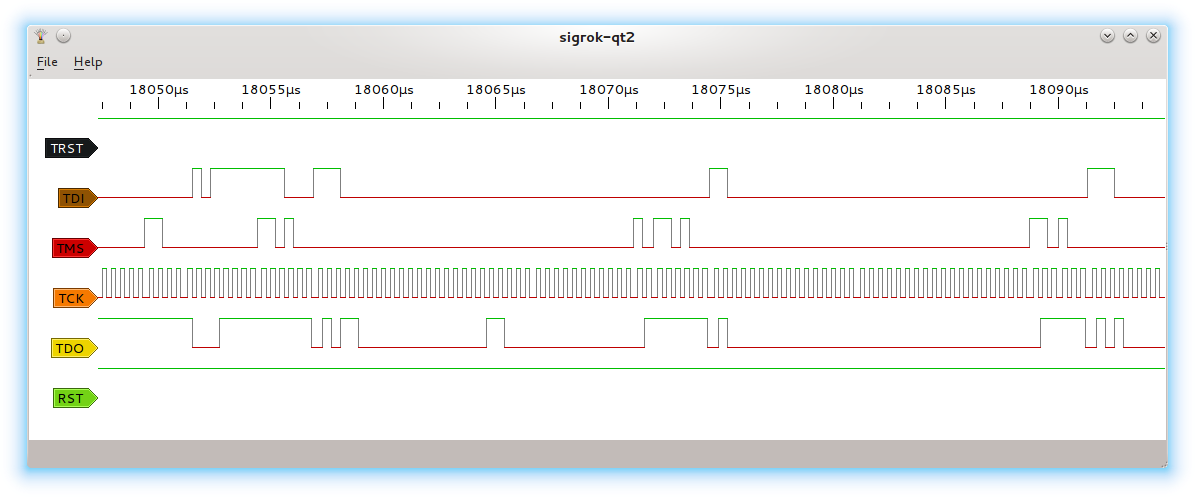The height and width of the screenshot is (497, 1195).
Task: Click the 18050µs mark on the ruler
Action: [x=159, y=90]
